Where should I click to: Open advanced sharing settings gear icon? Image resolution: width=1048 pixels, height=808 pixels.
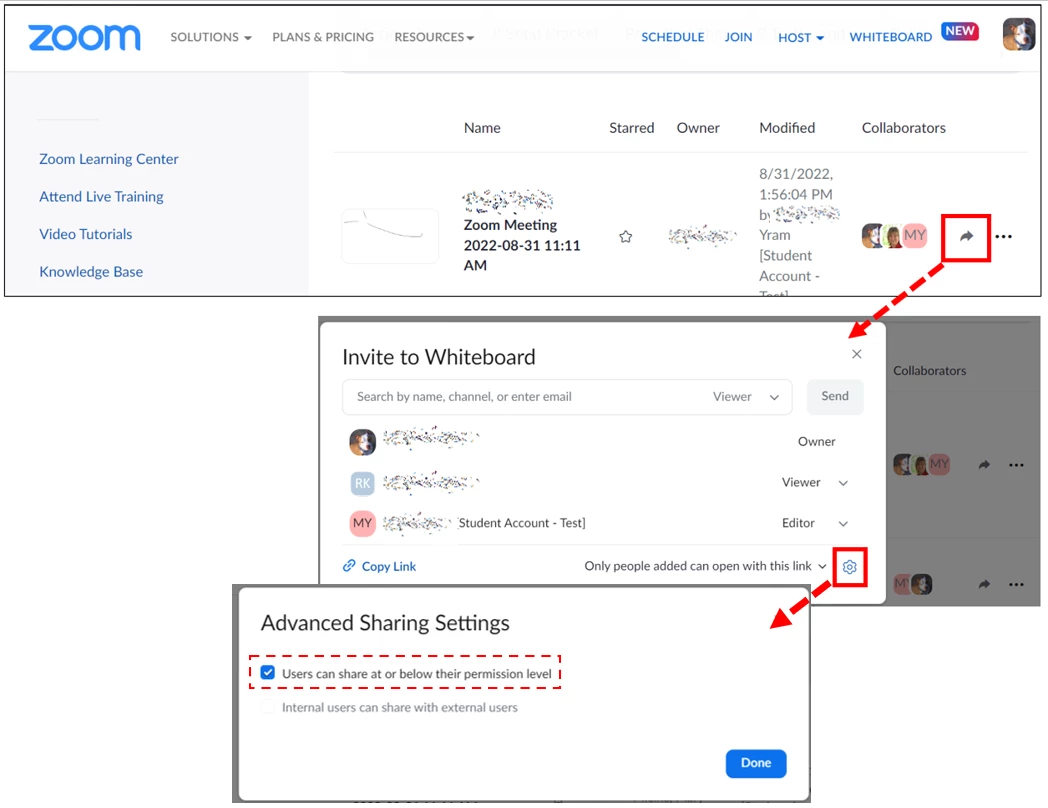849,567
